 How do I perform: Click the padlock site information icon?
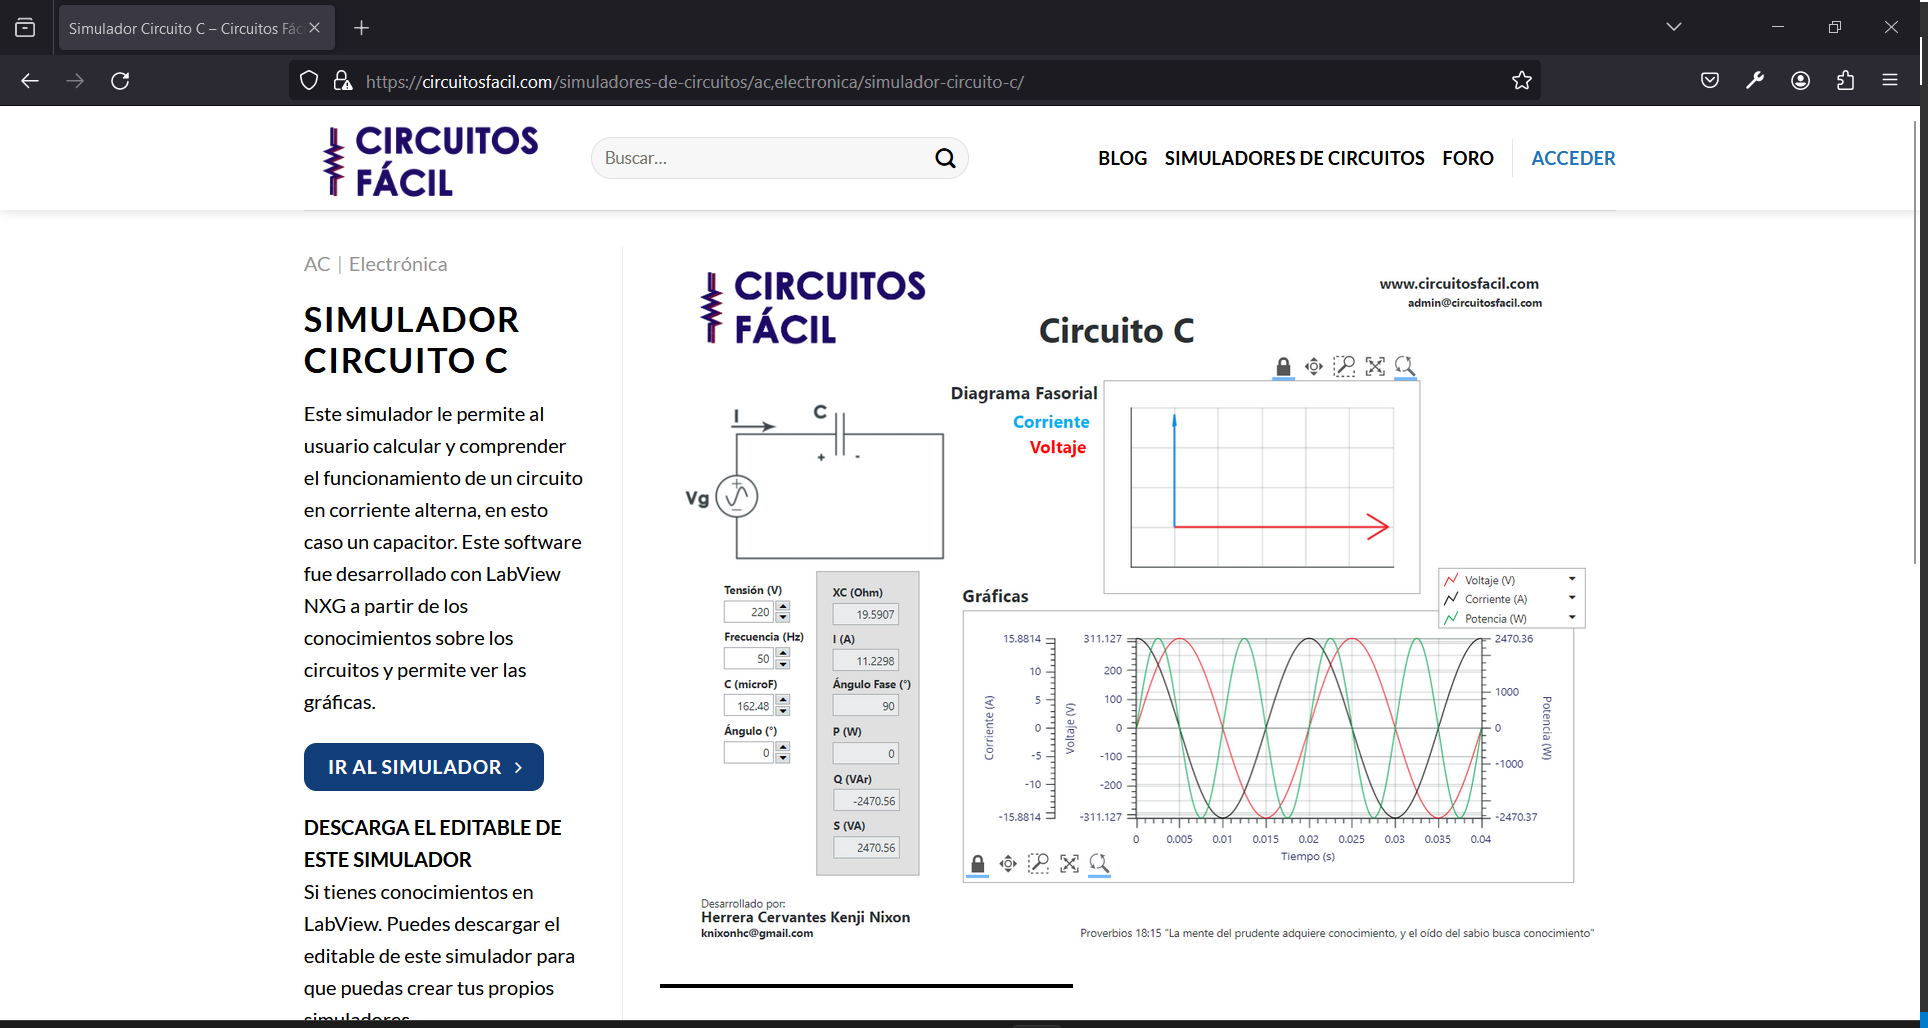[342, 81]
